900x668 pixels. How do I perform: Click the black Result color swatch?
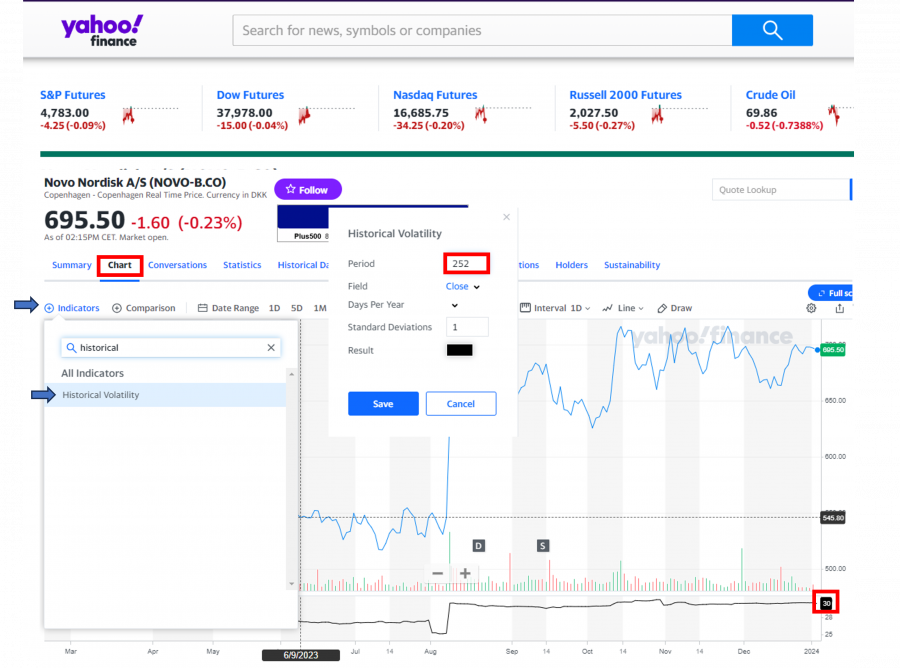pos(460,350)
